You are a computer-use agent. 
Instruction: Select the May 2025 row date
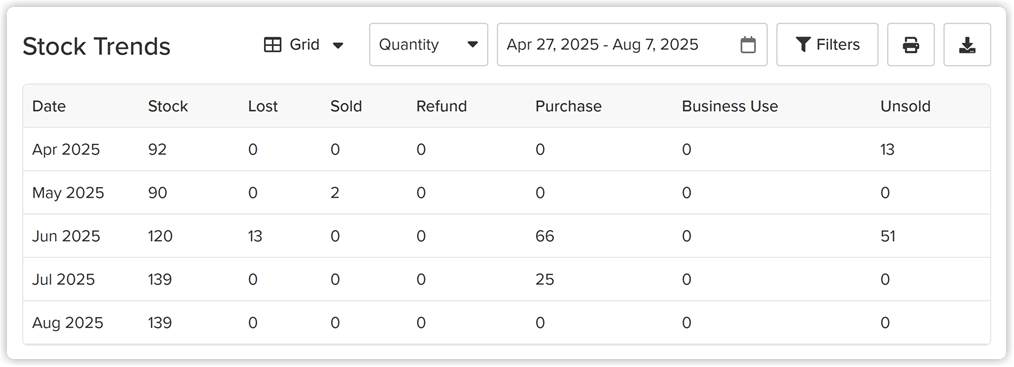68,193
